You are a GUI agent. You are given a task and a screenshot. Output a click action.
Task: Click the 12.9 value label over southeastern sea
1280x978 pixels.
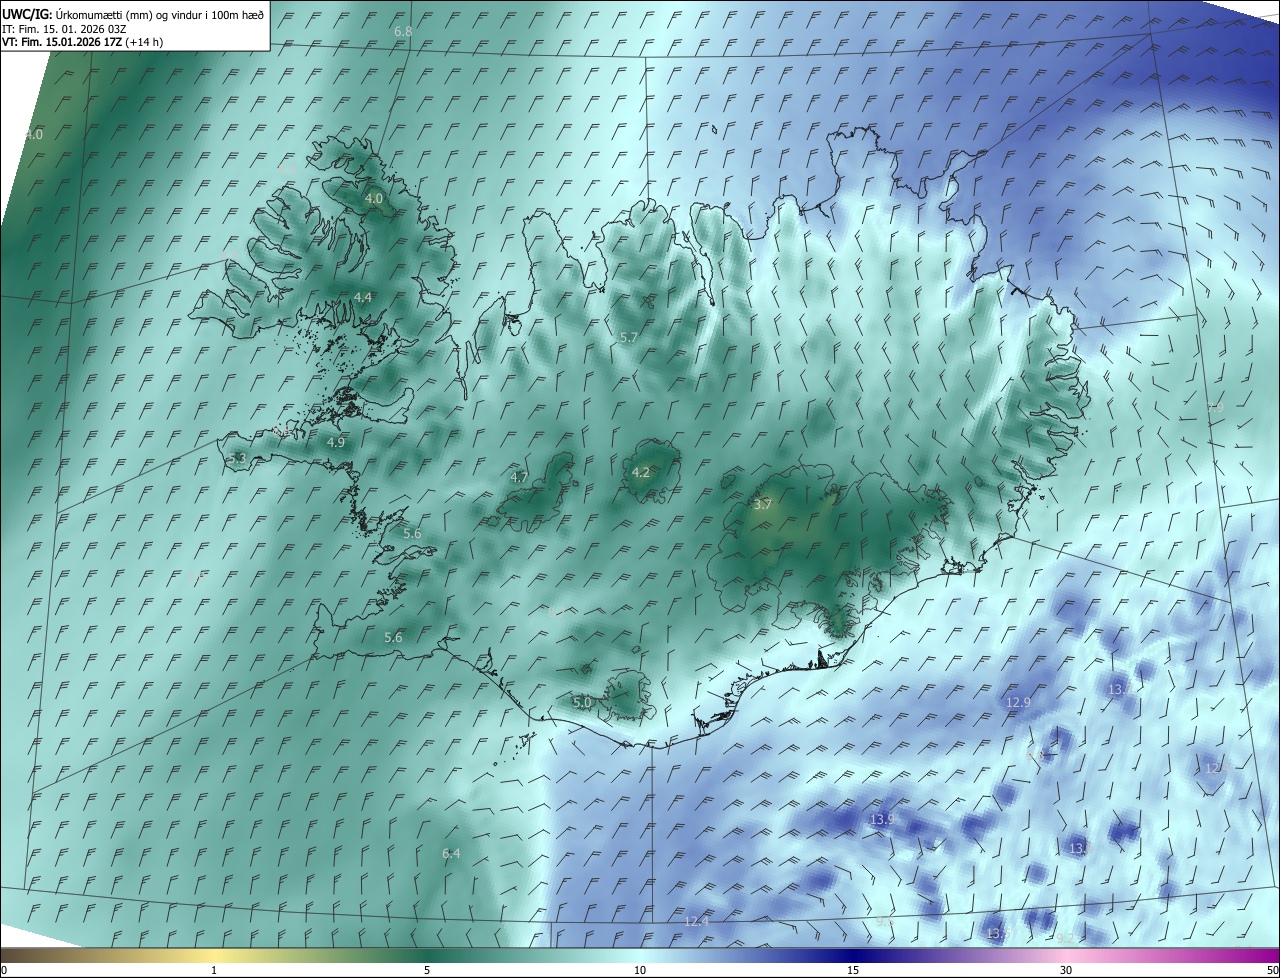(1018, 703)
